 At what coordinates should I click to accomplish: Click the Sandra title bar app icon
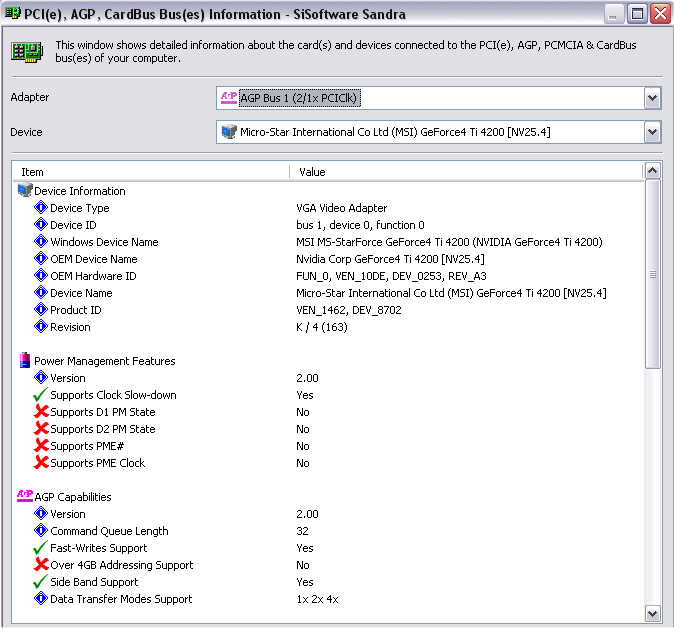(x=12, y=13)
